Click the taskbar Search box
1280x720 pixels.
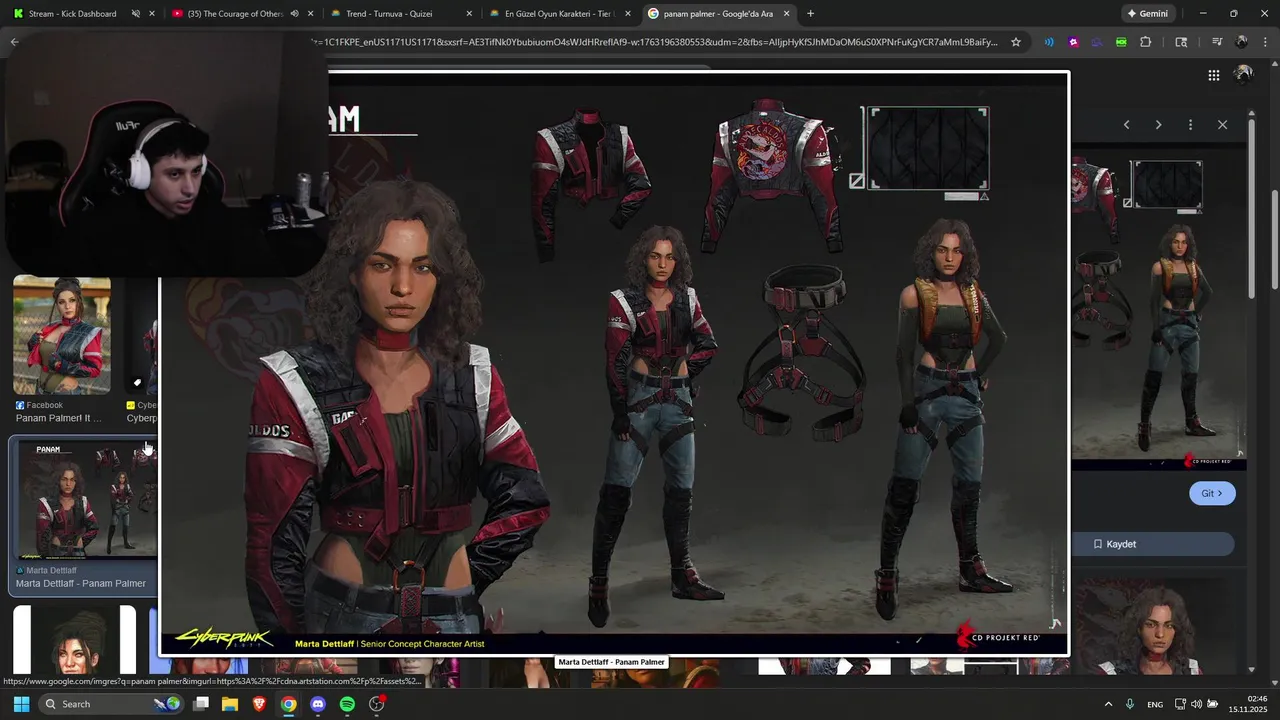pos(112,704)
